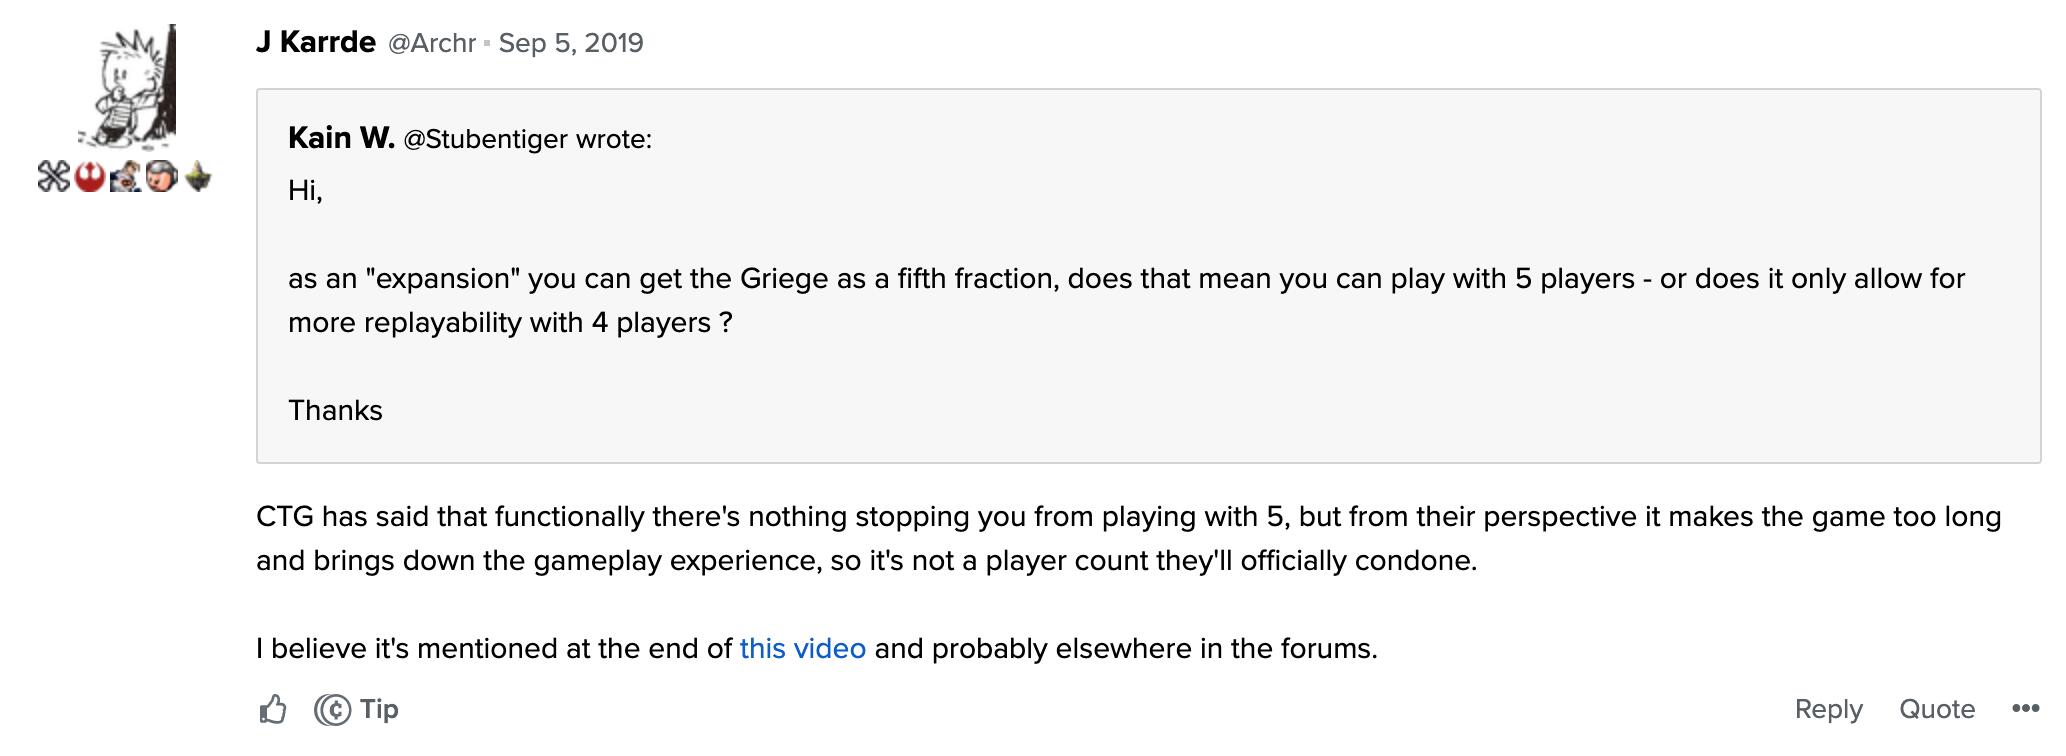Tip the post with GeekGold
Viewport: 2066px width, 756px height.
coord(357,709)
